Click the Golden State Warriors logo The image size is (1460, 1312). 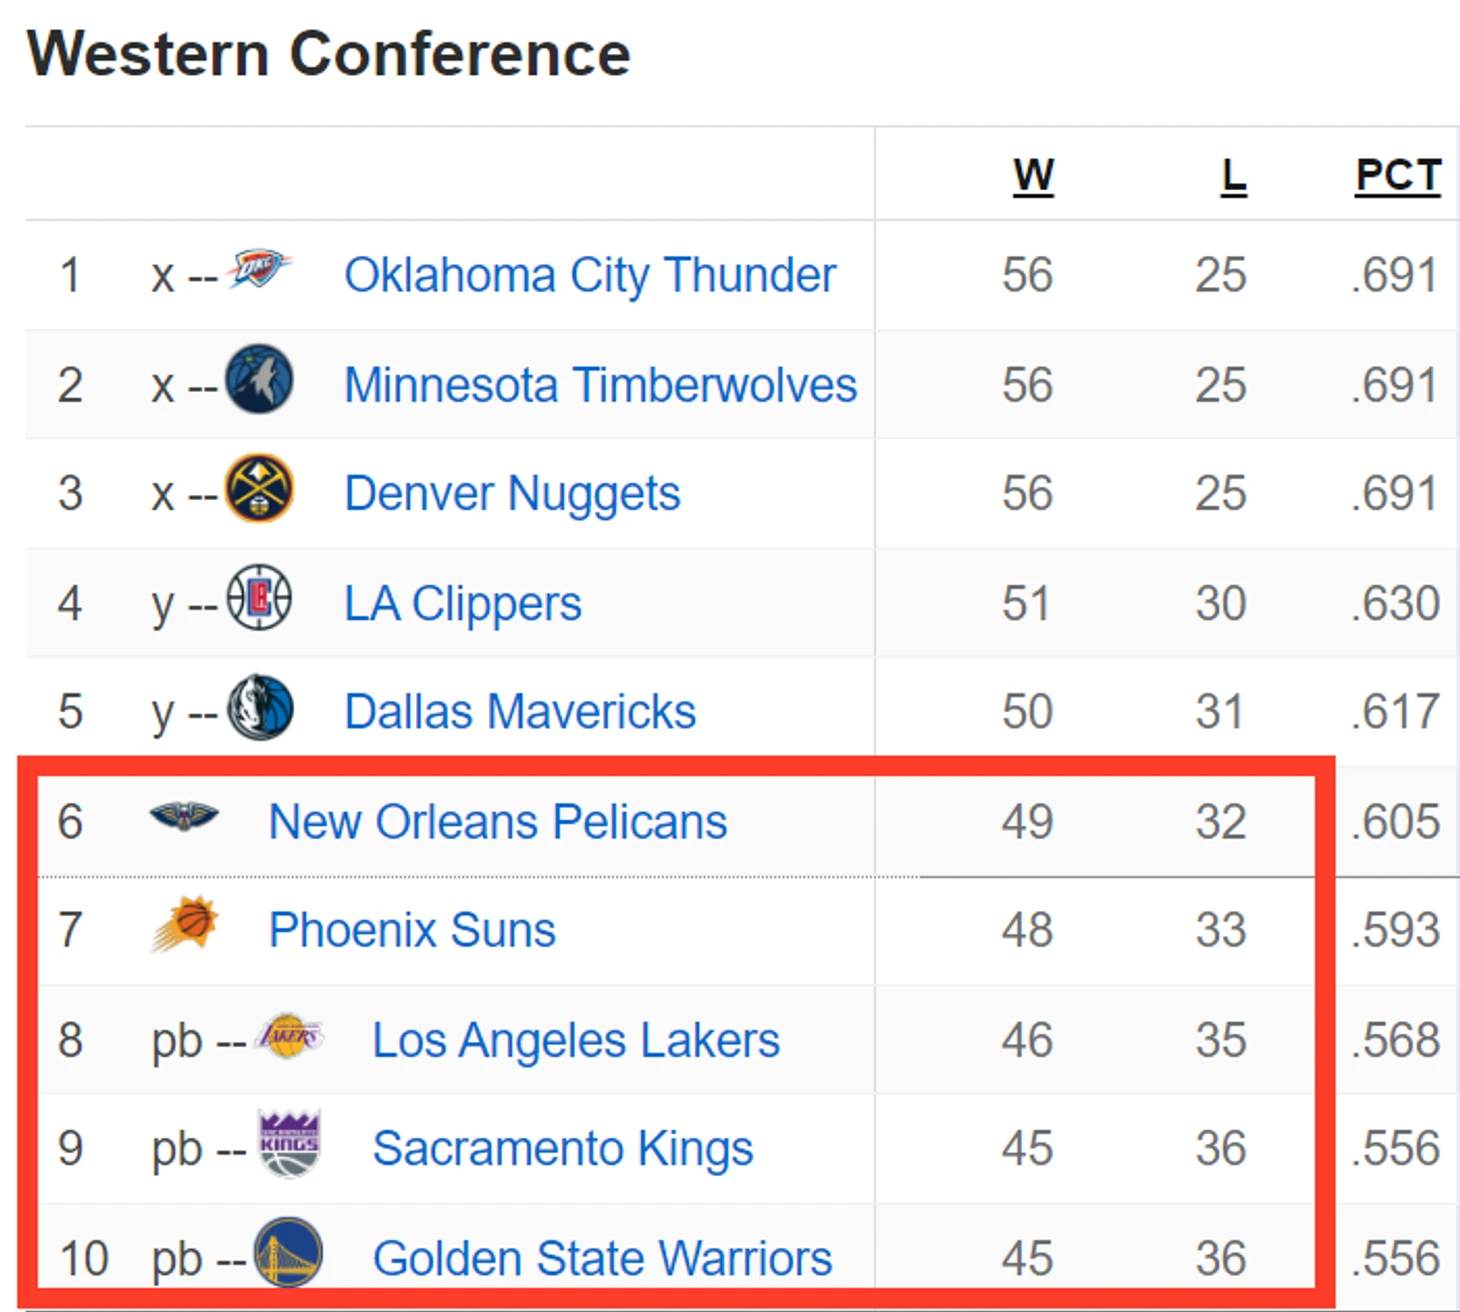coord(288,1252)
